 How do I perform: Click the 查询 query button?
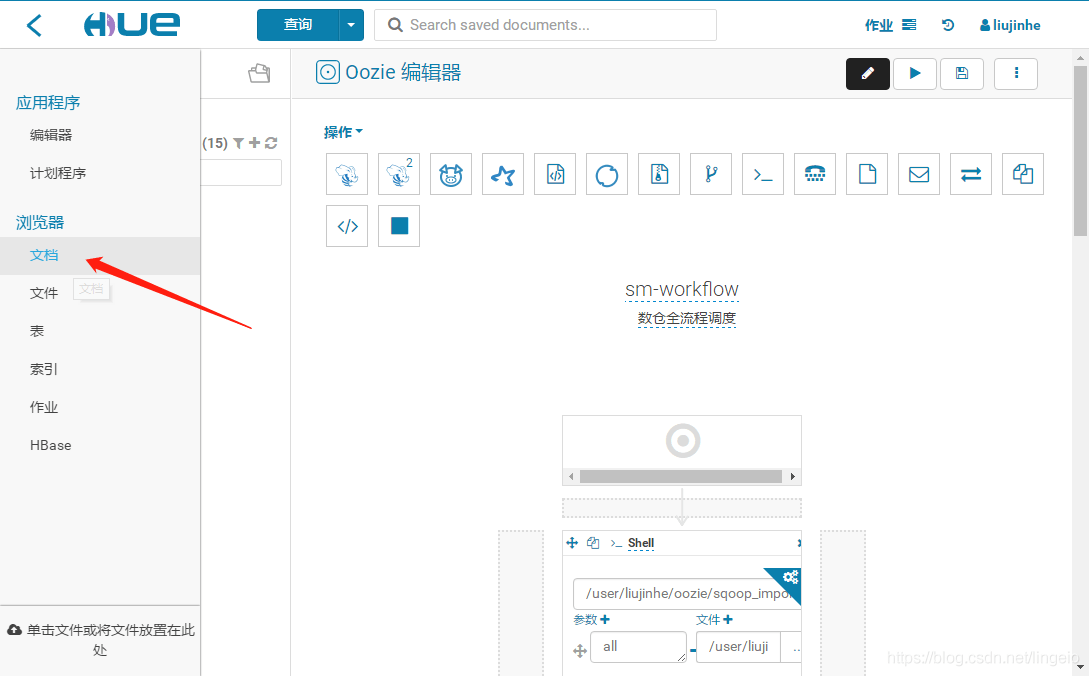(298, 25)
